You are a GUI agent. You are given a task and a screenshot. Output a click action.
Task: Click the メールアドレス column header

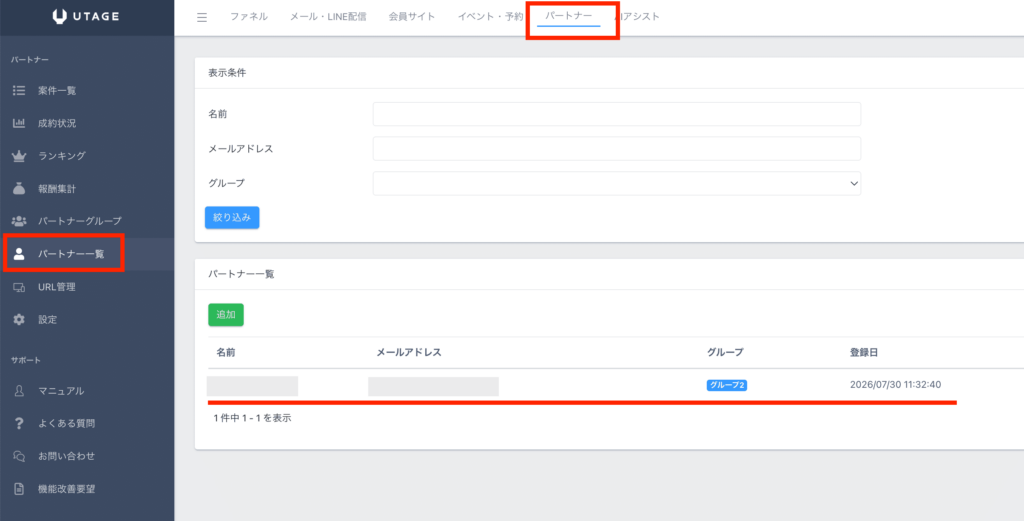tap(409, 353)
